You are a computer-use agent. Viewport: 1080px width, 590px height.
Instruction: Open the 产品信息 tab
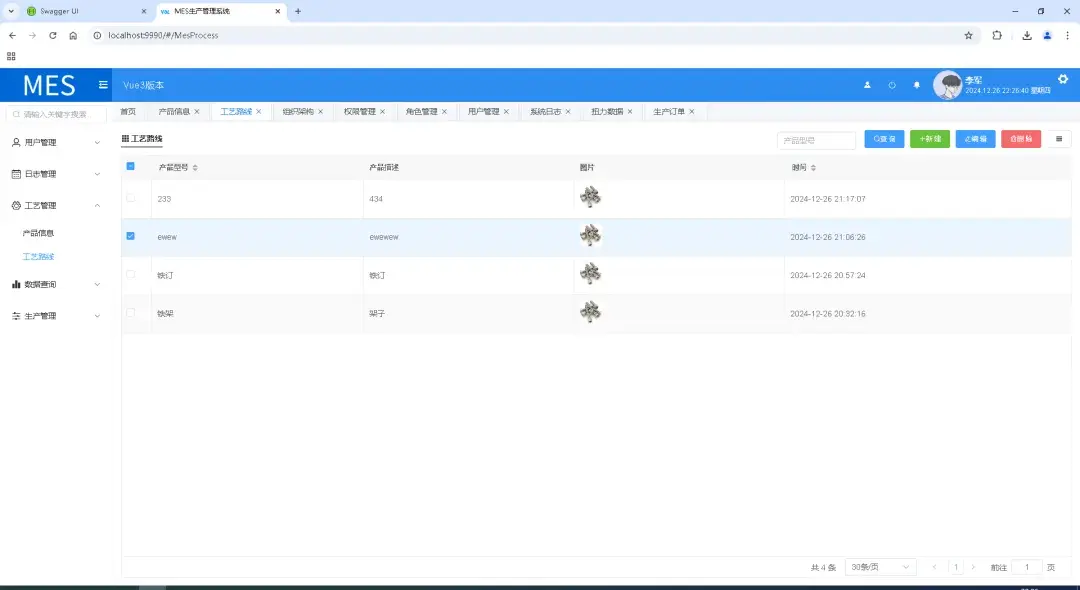point(175,111)
